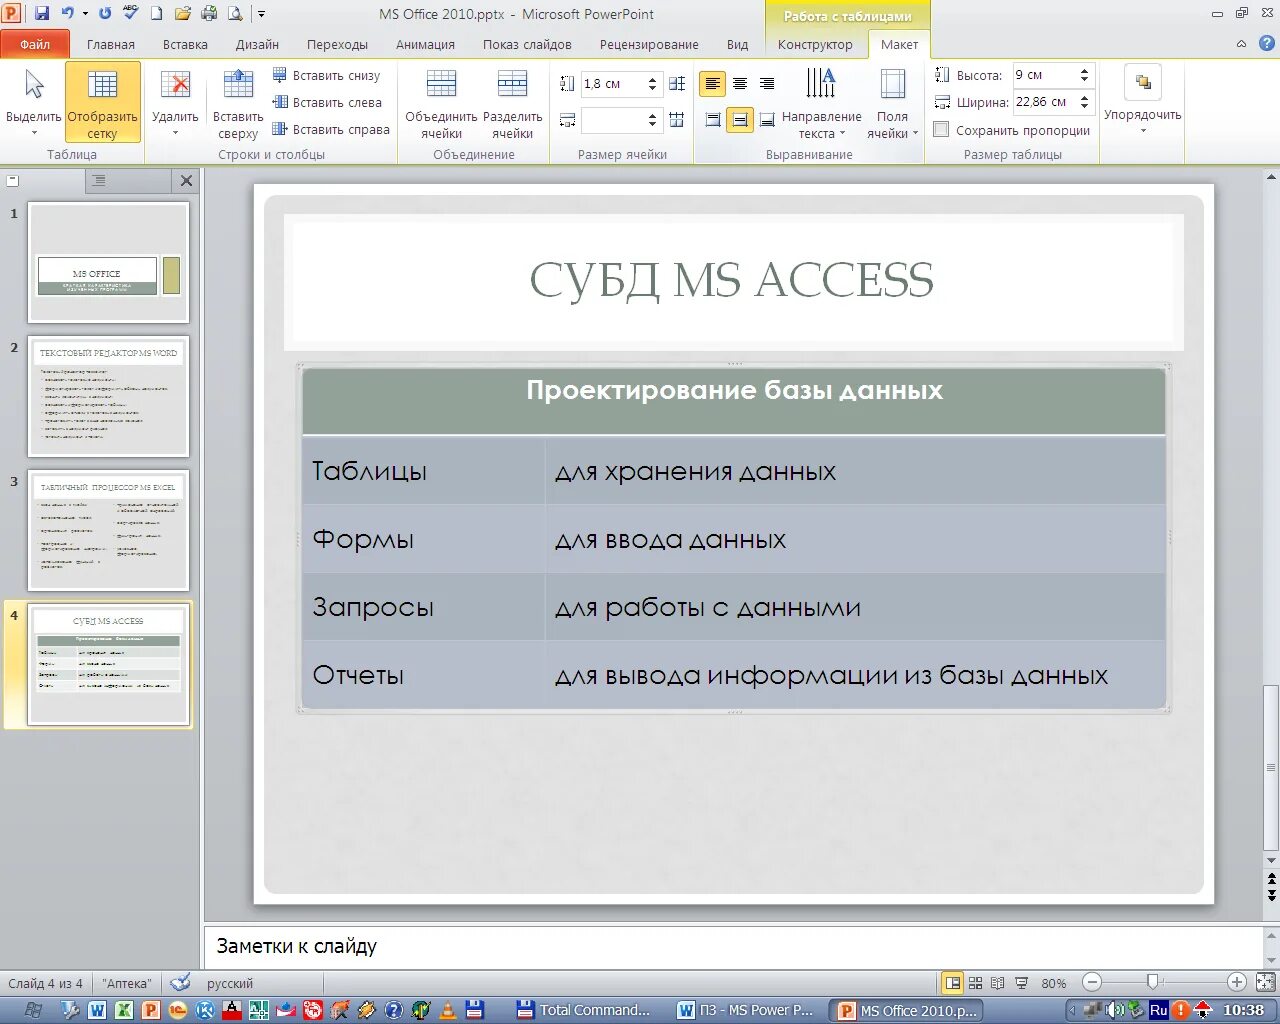
Task: Quick print with the printer icon
Action: 209,14
